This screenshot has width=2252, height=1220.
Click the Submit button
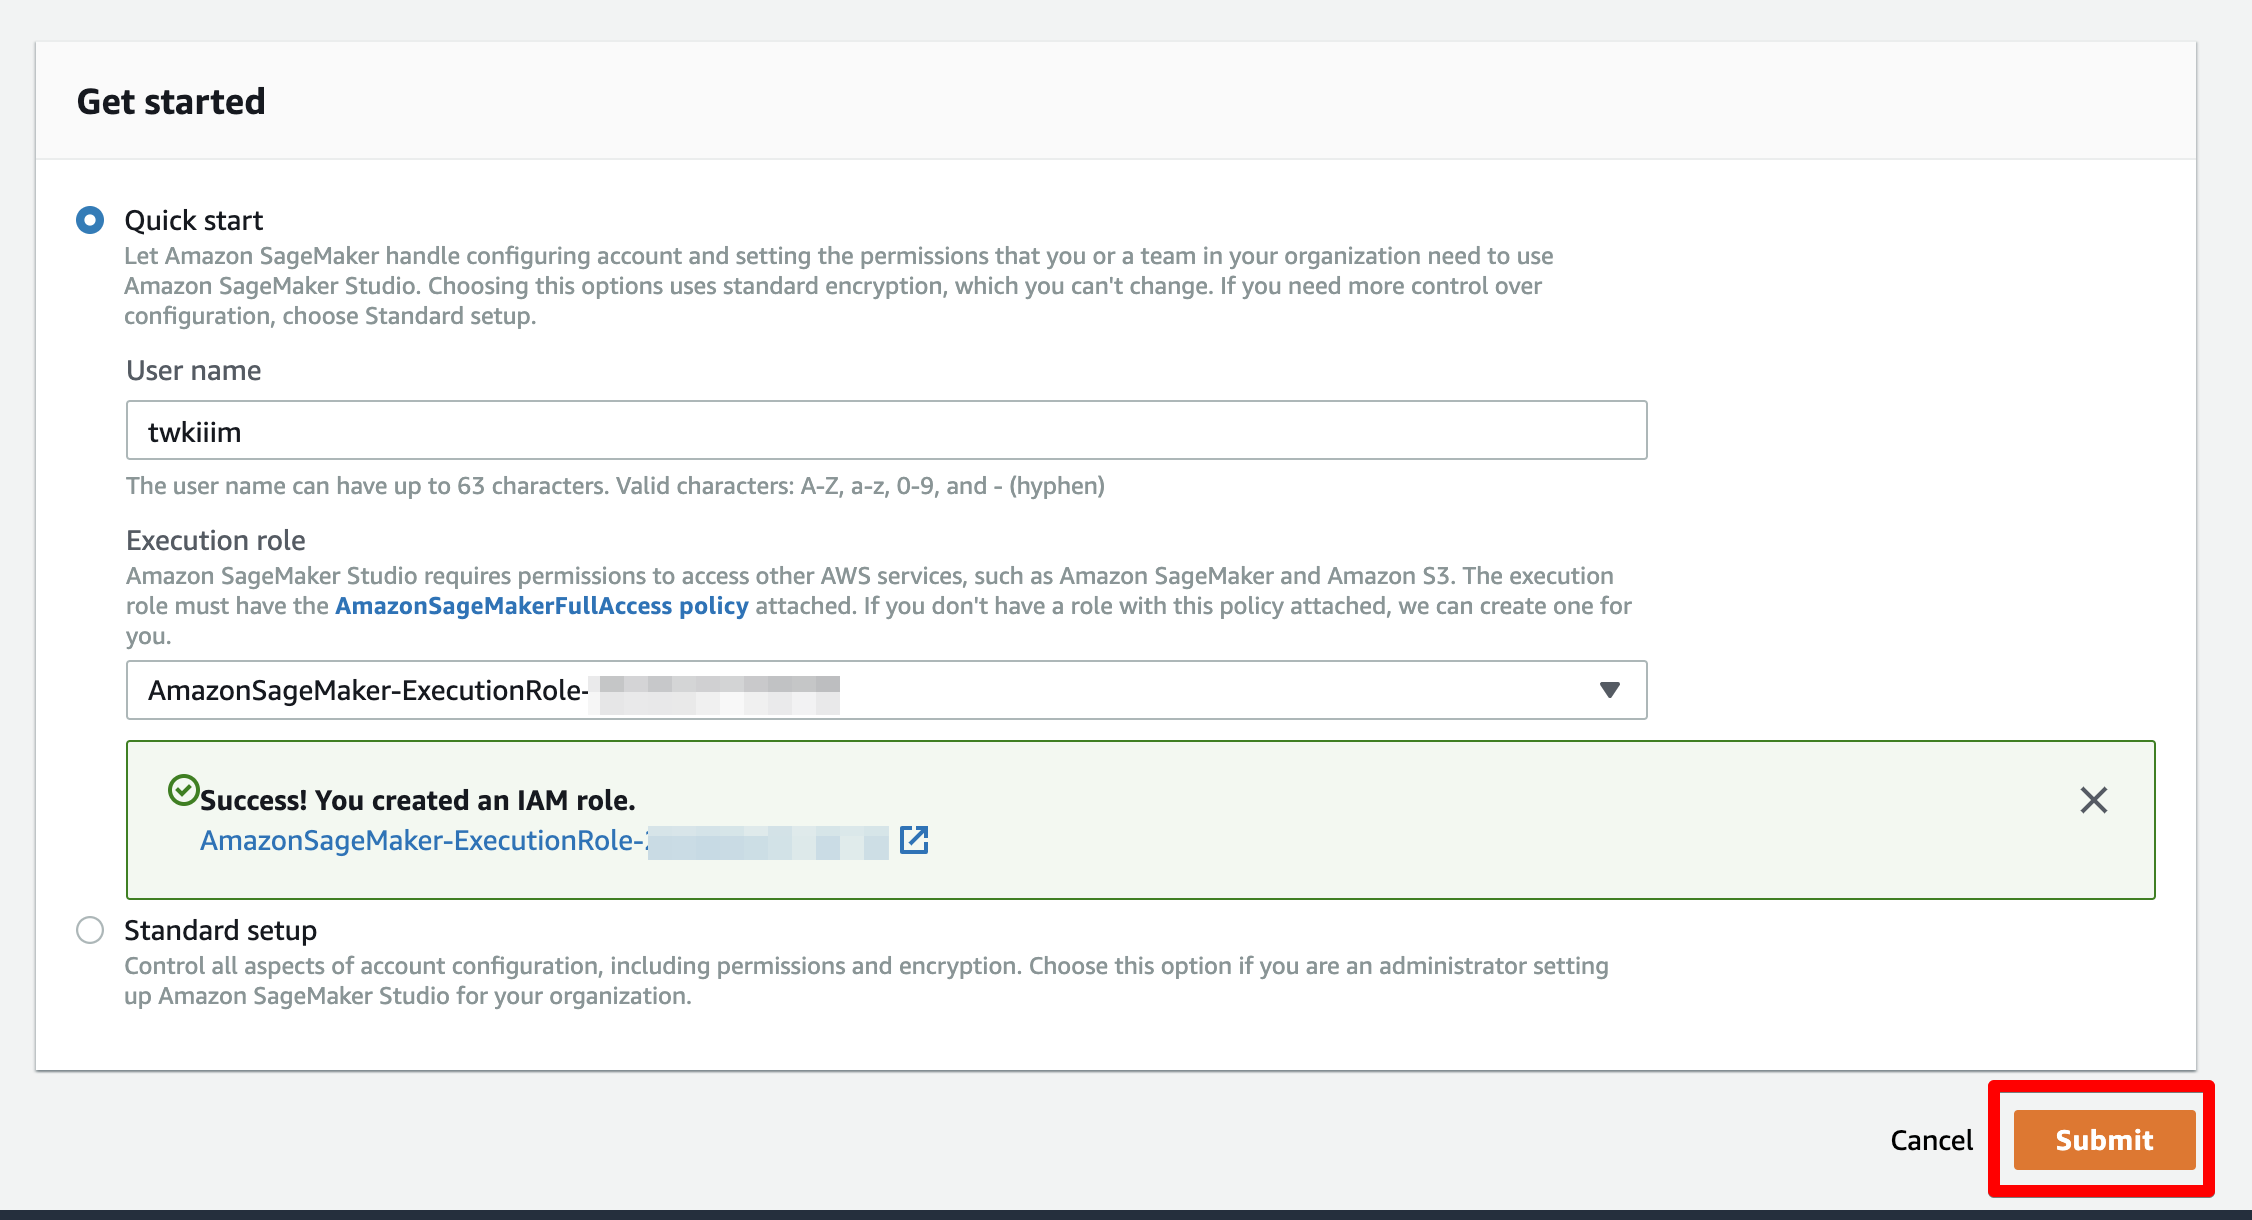(x=2104, y=1140)
